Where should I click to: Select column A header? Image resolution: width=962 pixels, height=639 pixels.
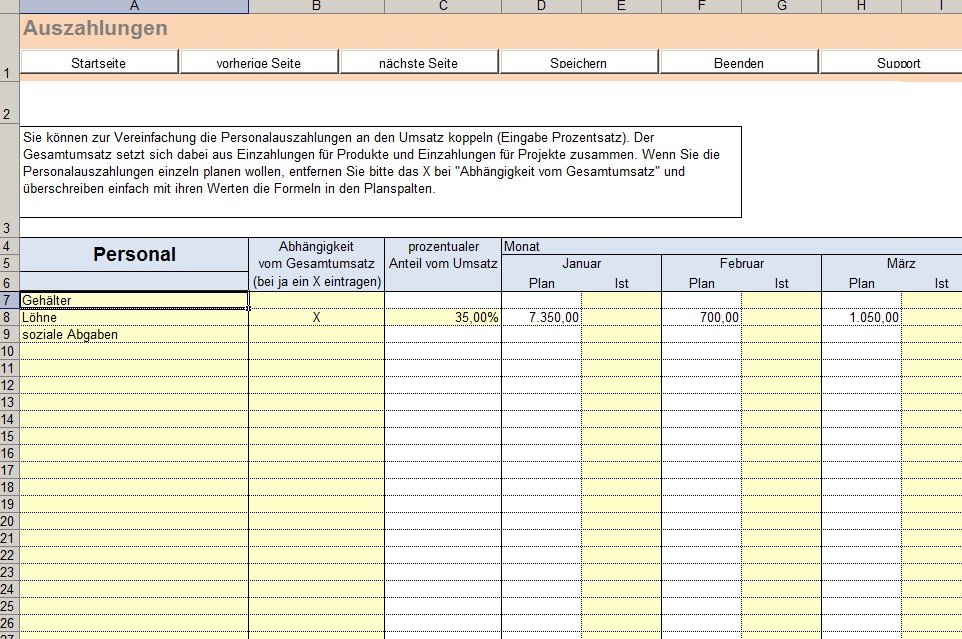pyautogui.click(x=134, y=7)
